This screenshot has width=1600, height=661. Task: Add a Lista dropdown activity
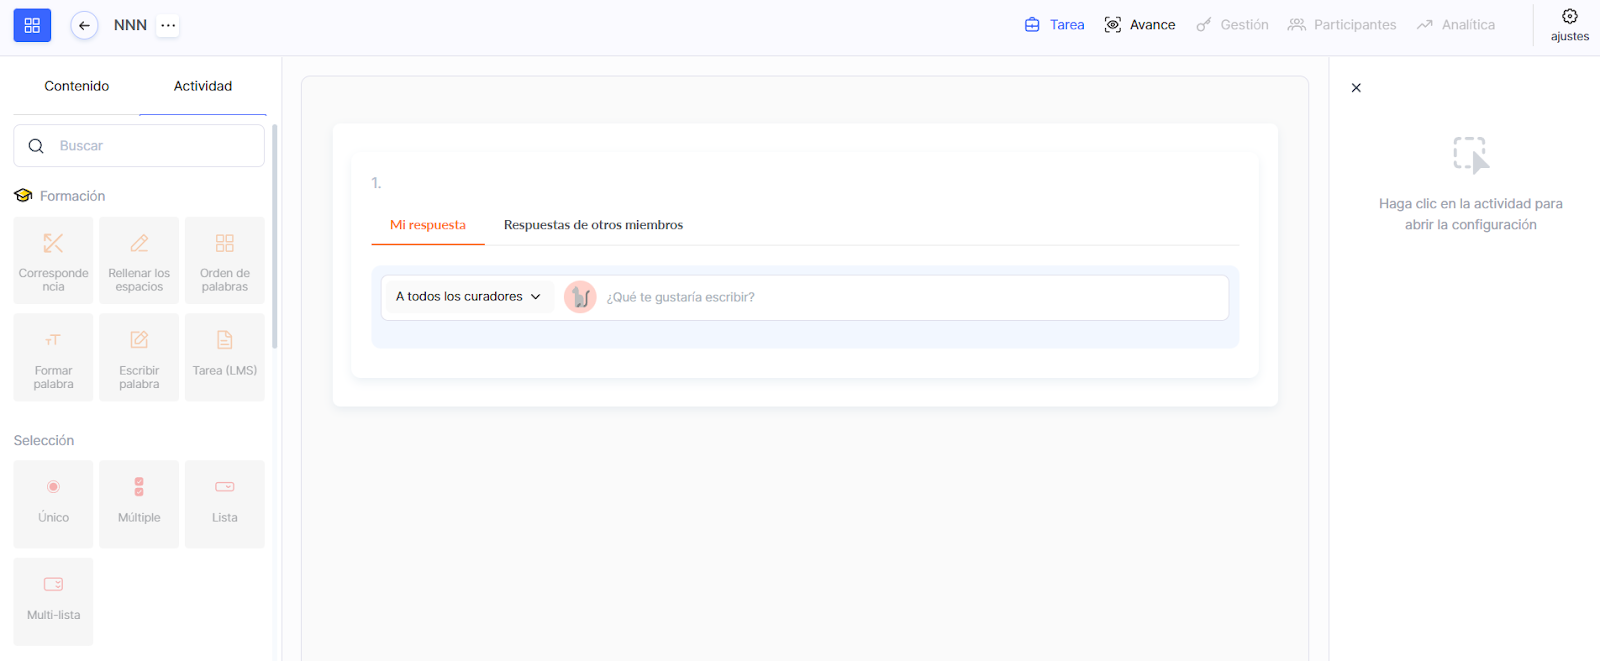[225, 503]
